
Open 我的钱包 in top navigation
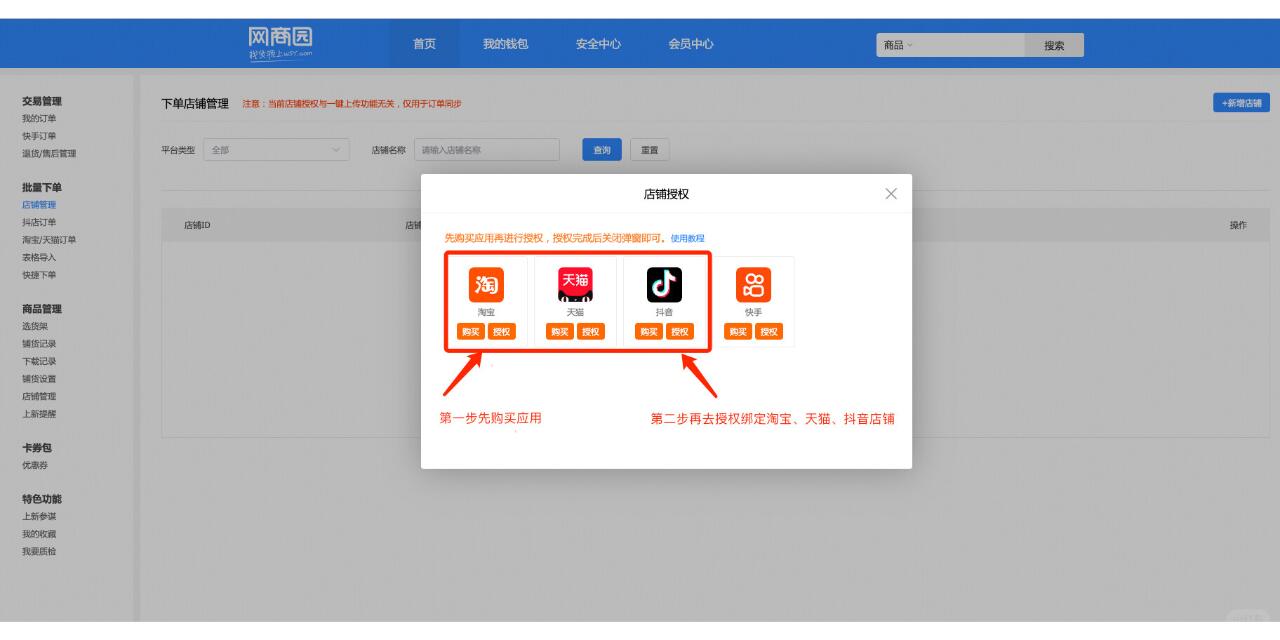[505, 44]
